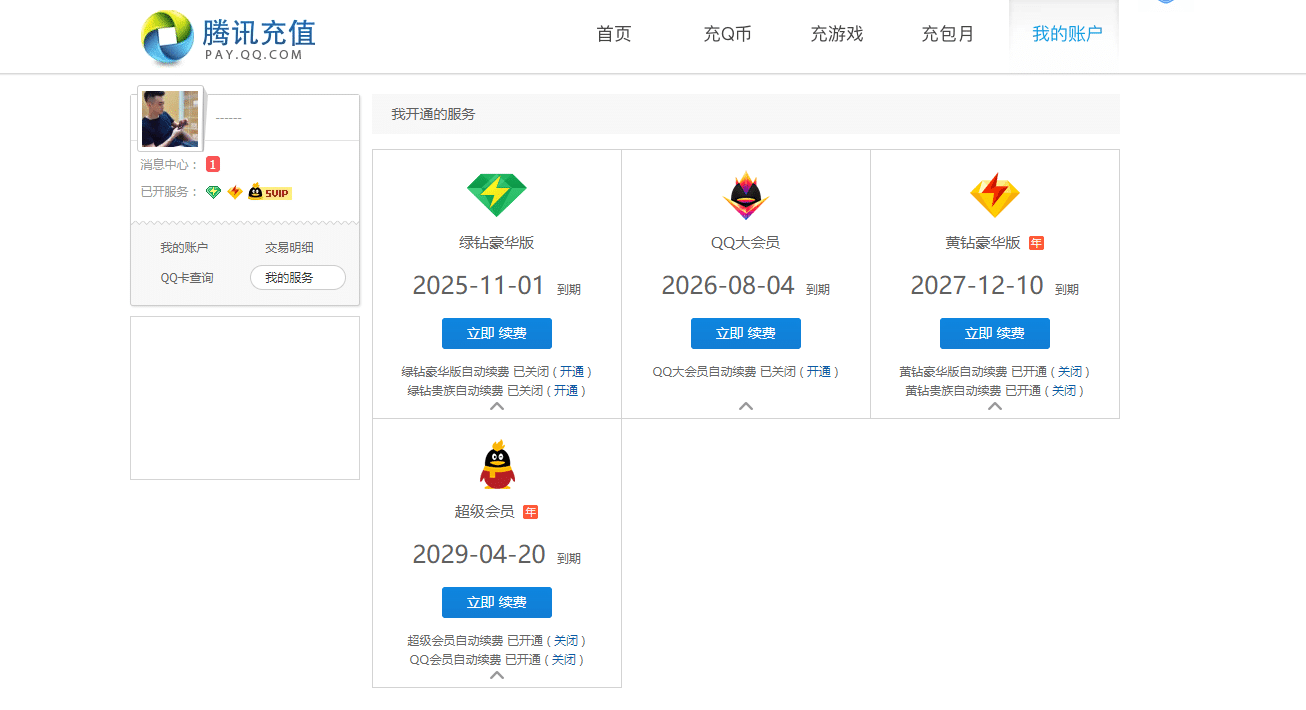This screenshot has height=710, width=1306.
Task: Collapse the 黄钻豪华版 card chevron
Action: tap(995, 406)
